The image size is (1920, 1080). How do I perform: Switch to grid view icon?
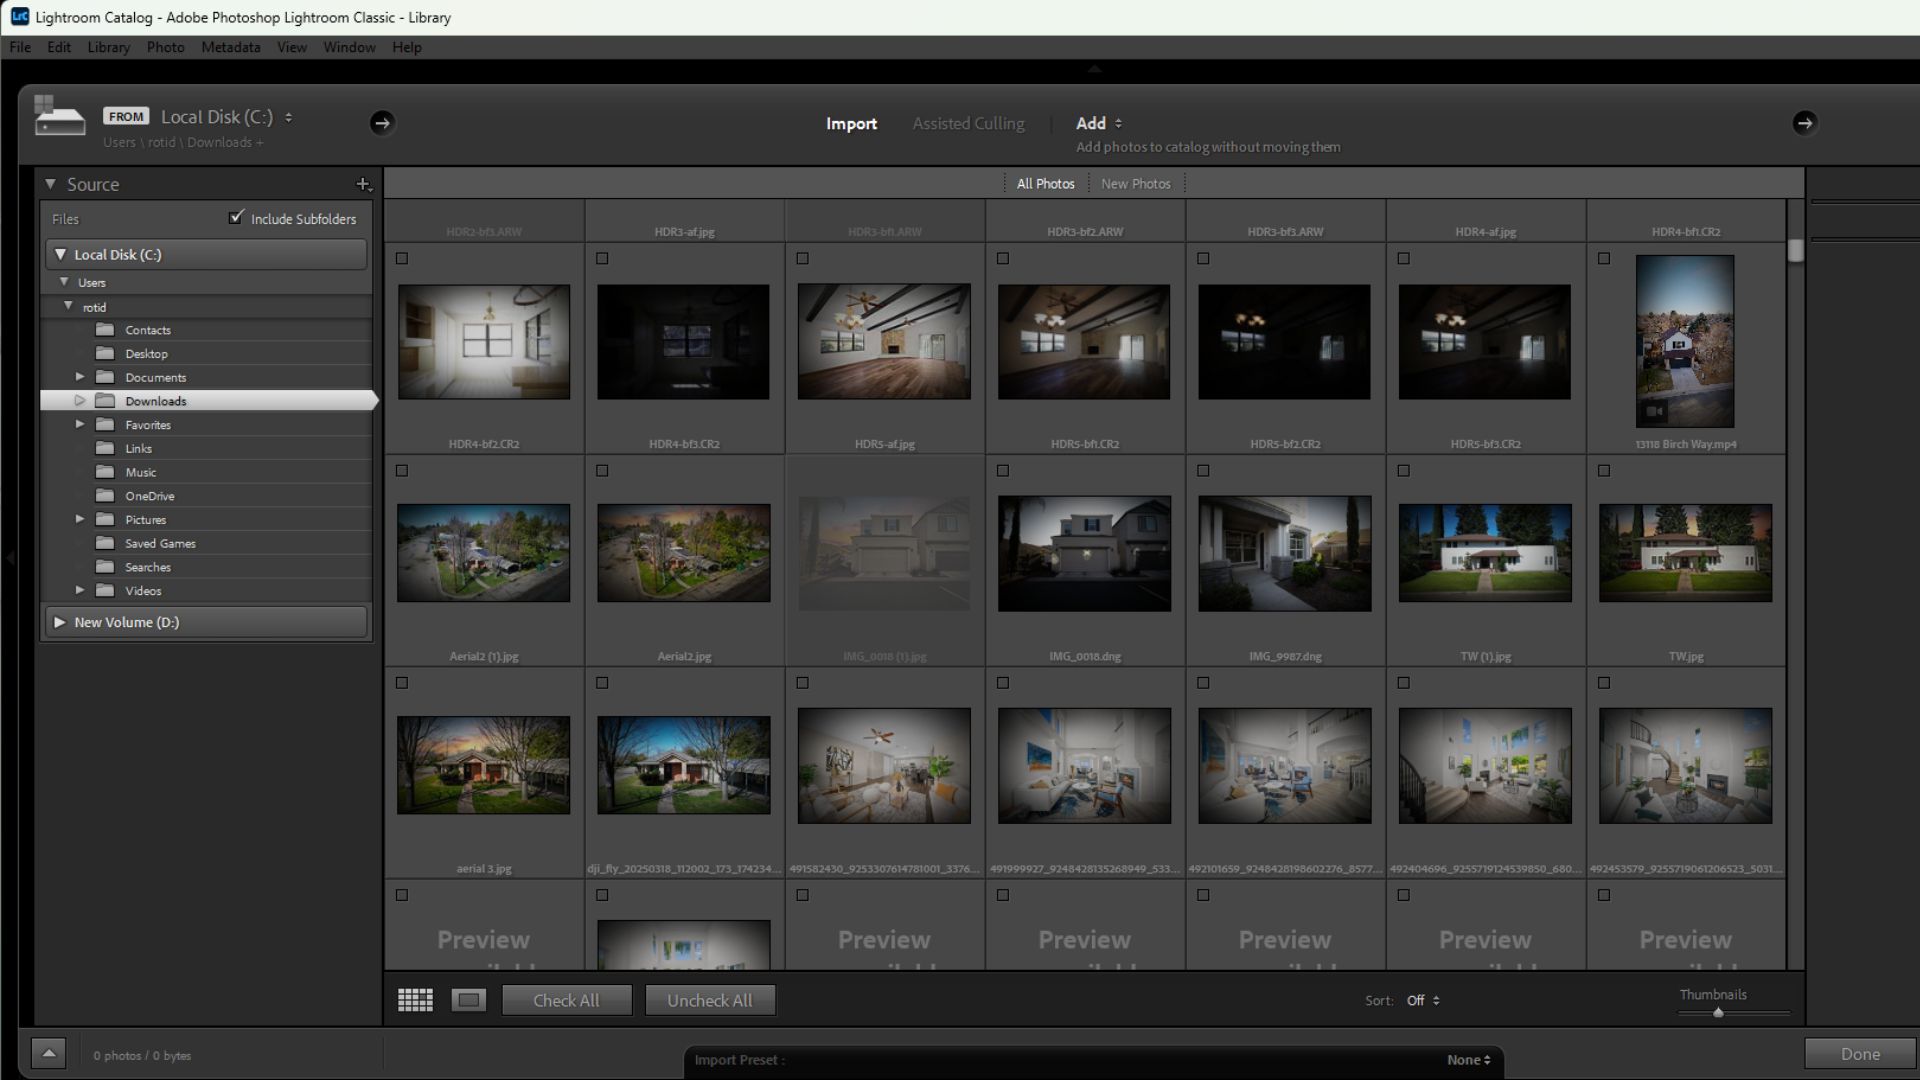click(415, 1000)
